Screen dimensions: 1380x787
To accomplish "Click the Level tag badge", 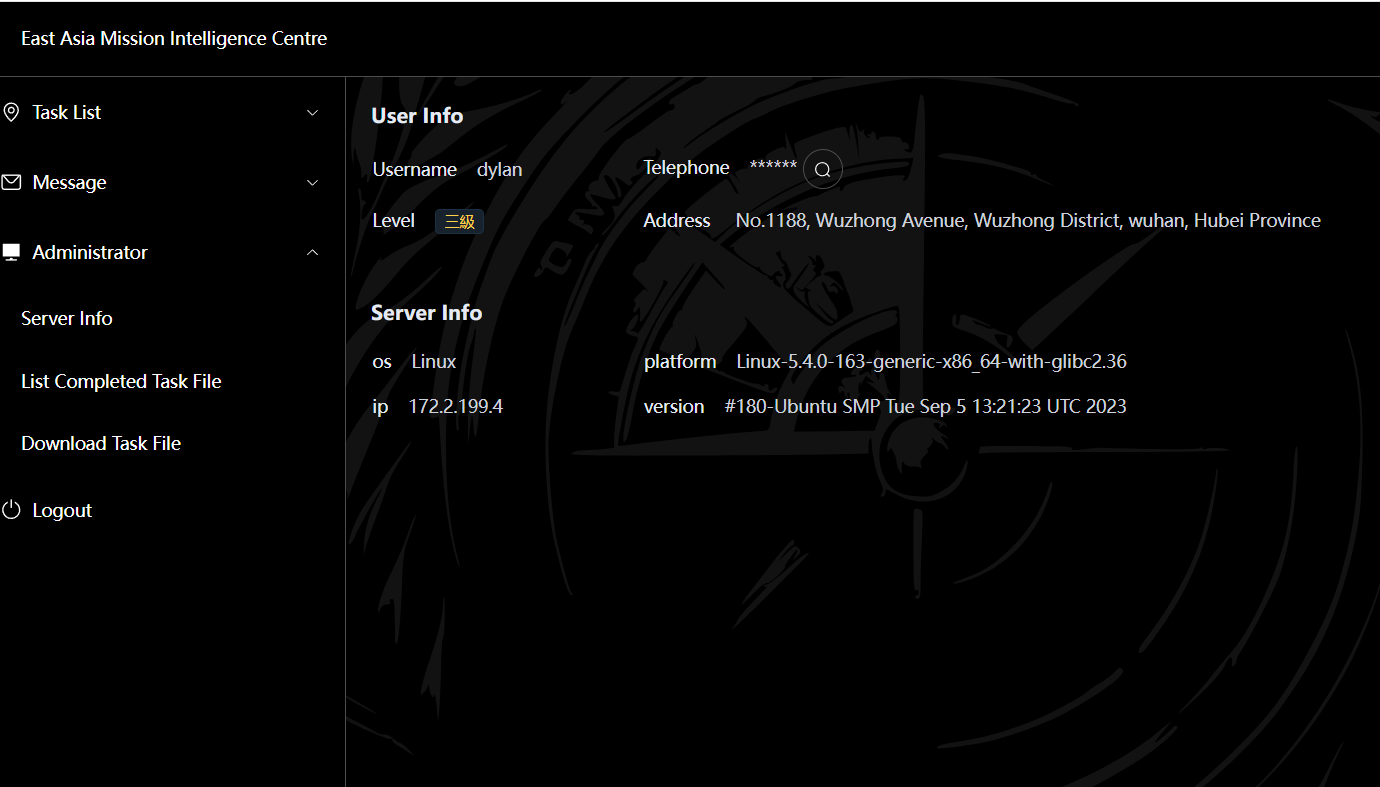I will (459, 222).
